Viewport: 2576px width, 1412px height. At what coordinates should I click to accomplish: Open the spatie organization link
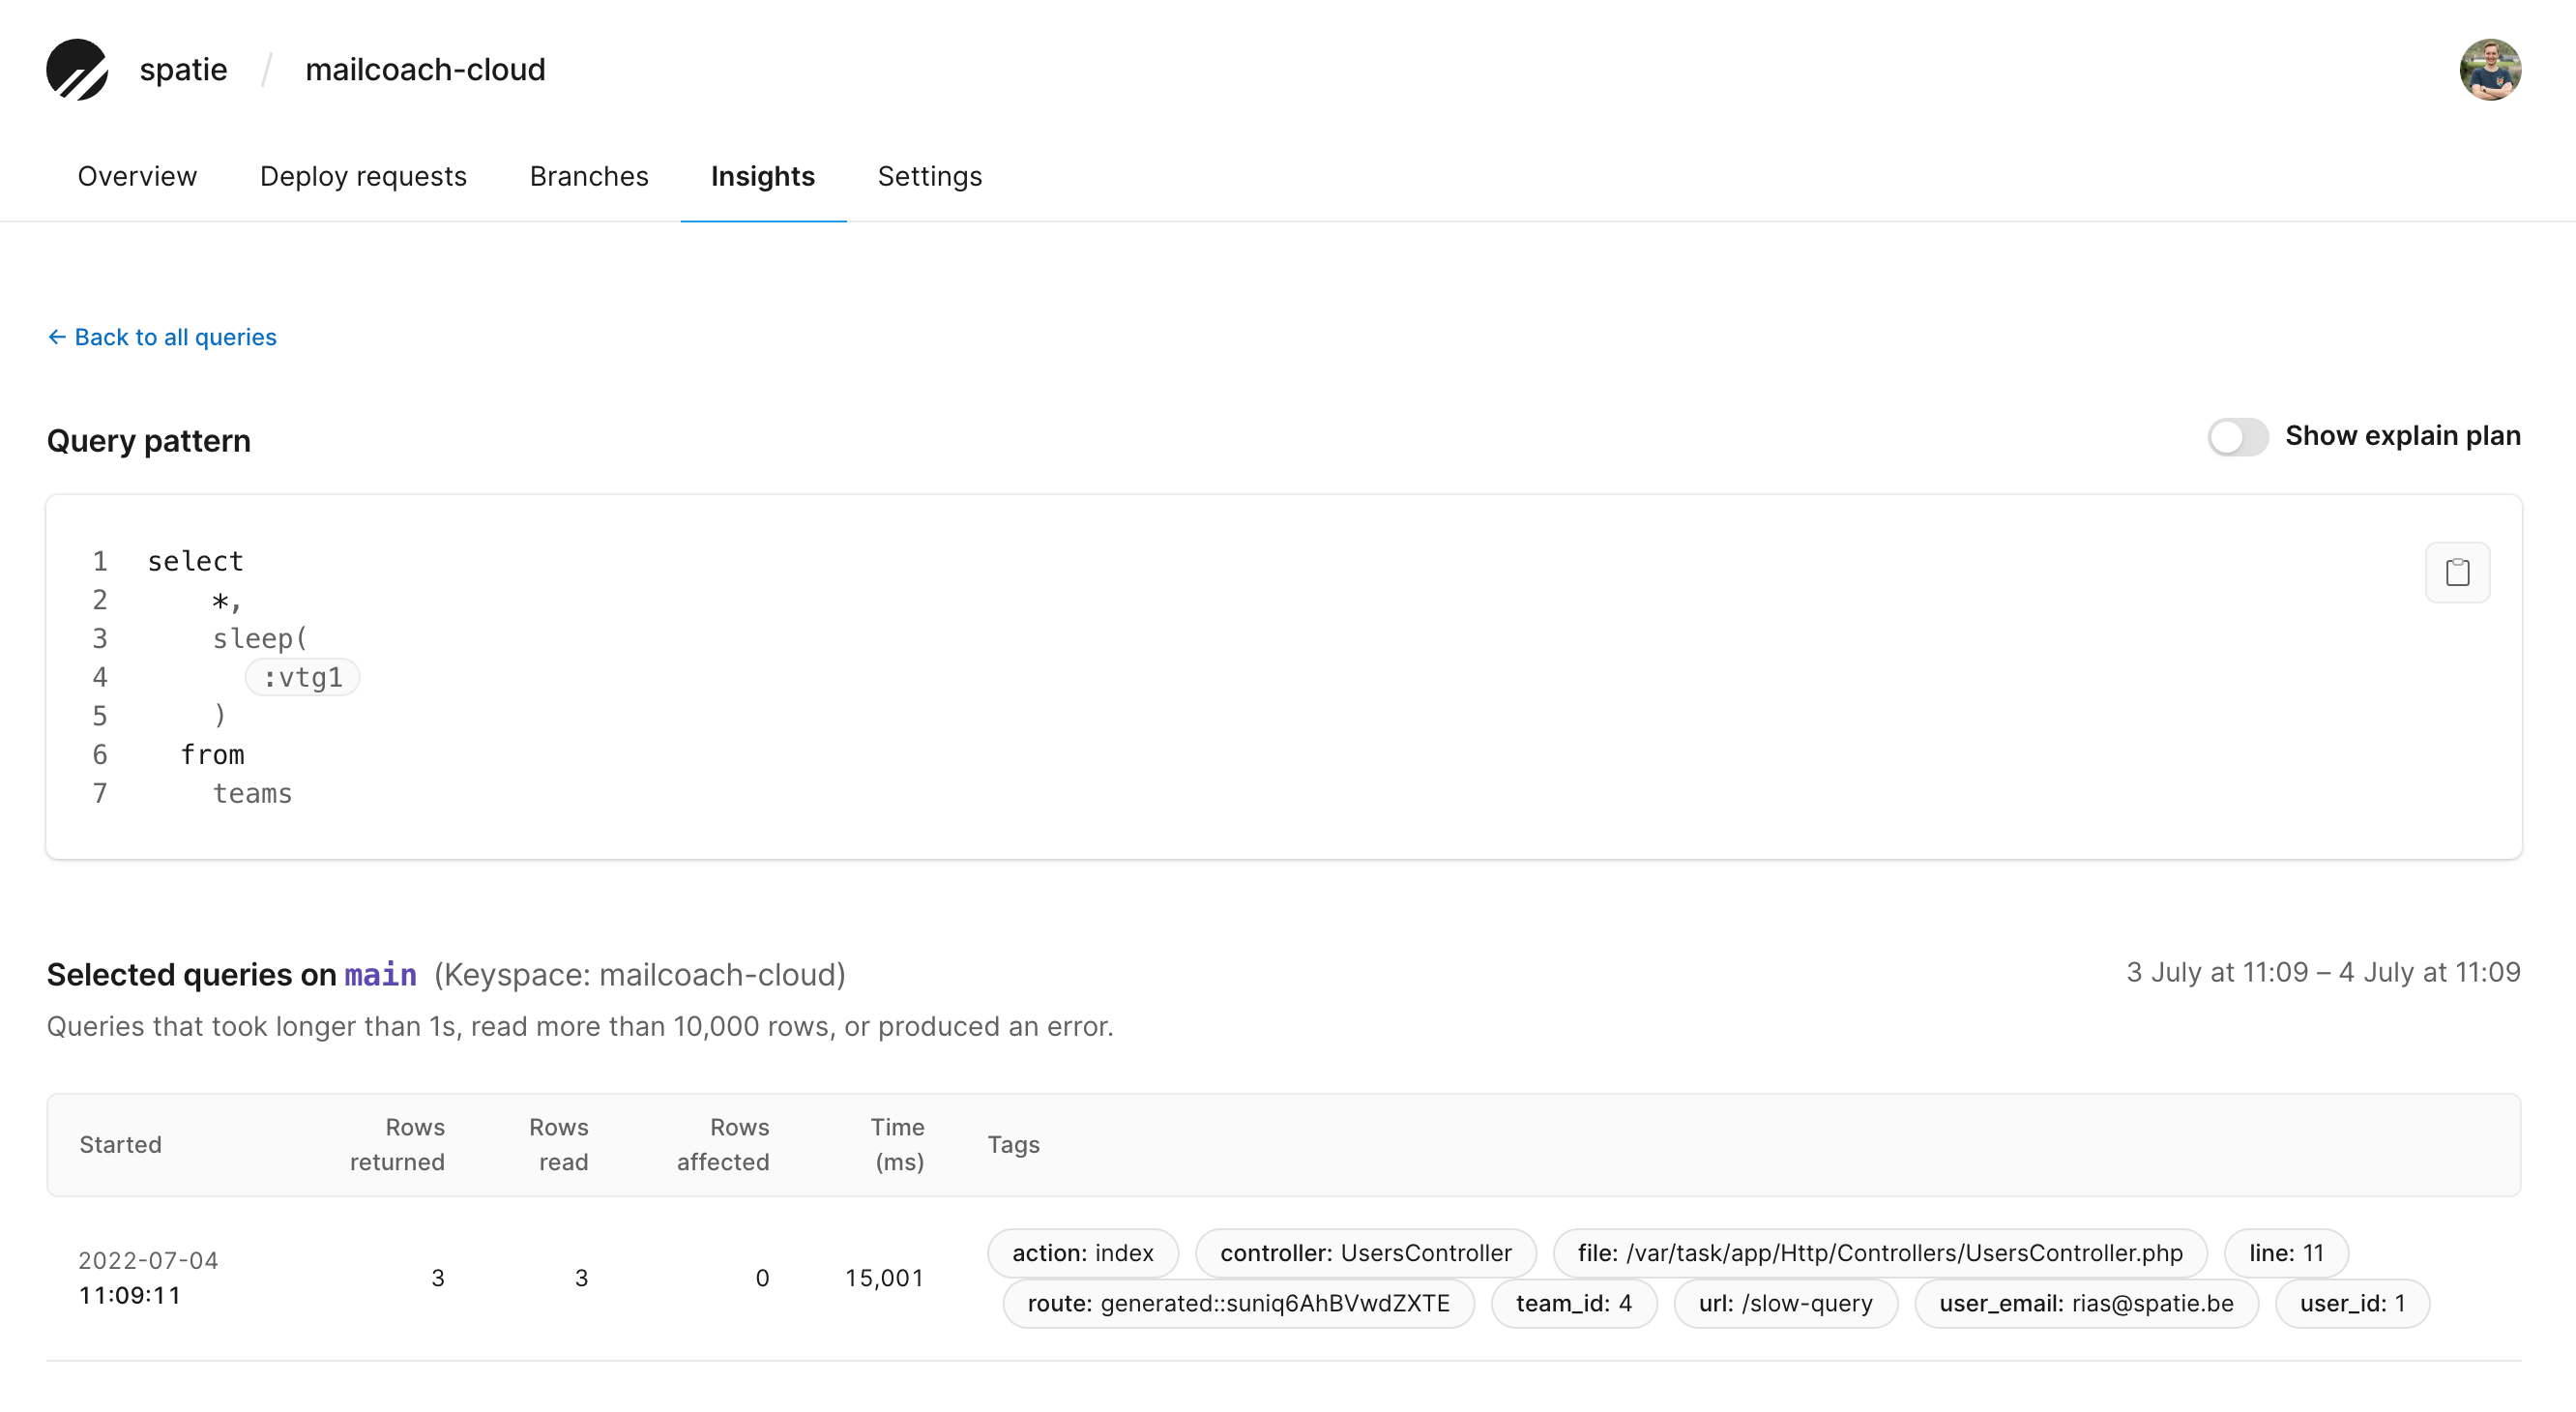point(183,69)
